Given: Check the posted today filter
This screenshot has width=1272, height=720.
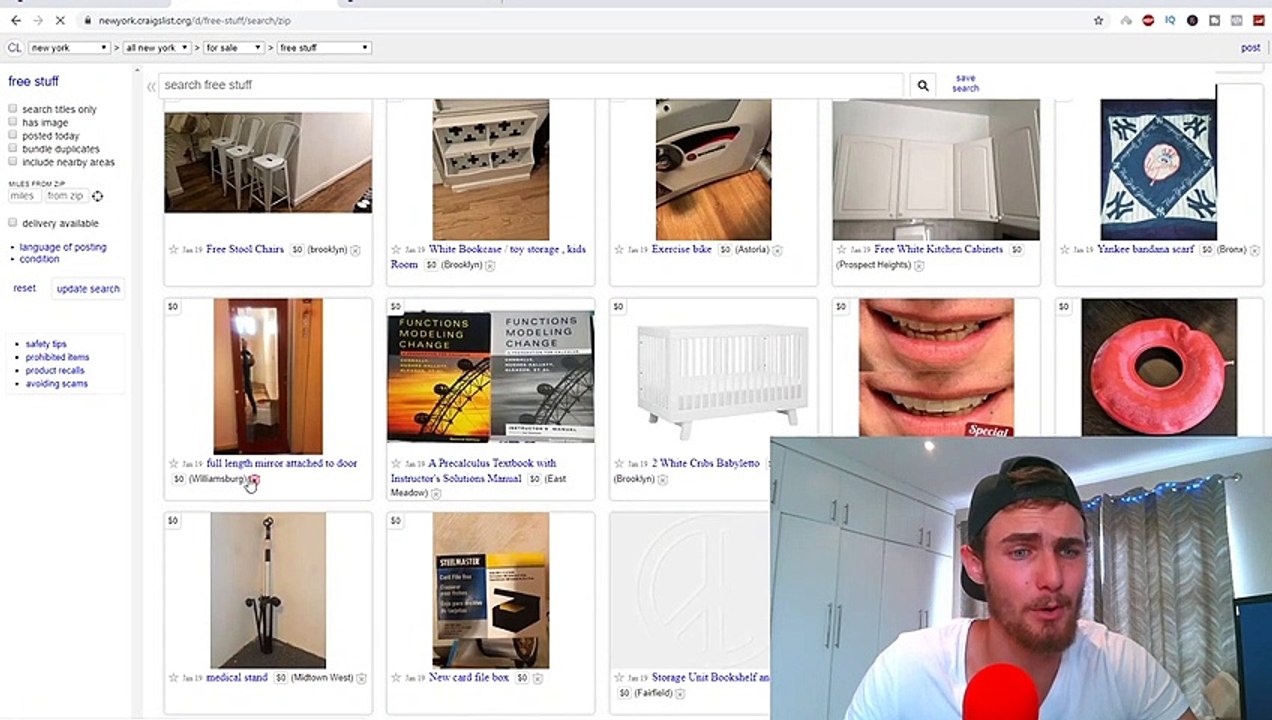Looking at the screenshot, I should click(x=13, y=135).
